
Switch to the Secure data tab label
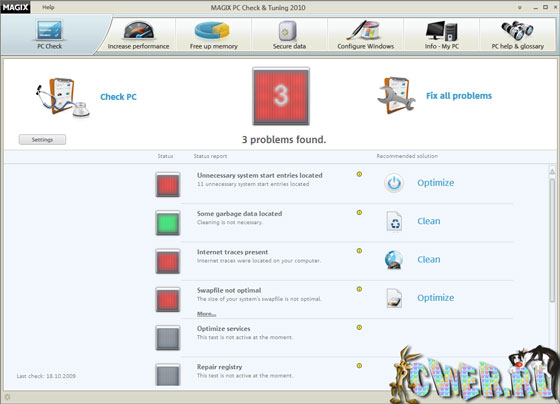[289, 46]
